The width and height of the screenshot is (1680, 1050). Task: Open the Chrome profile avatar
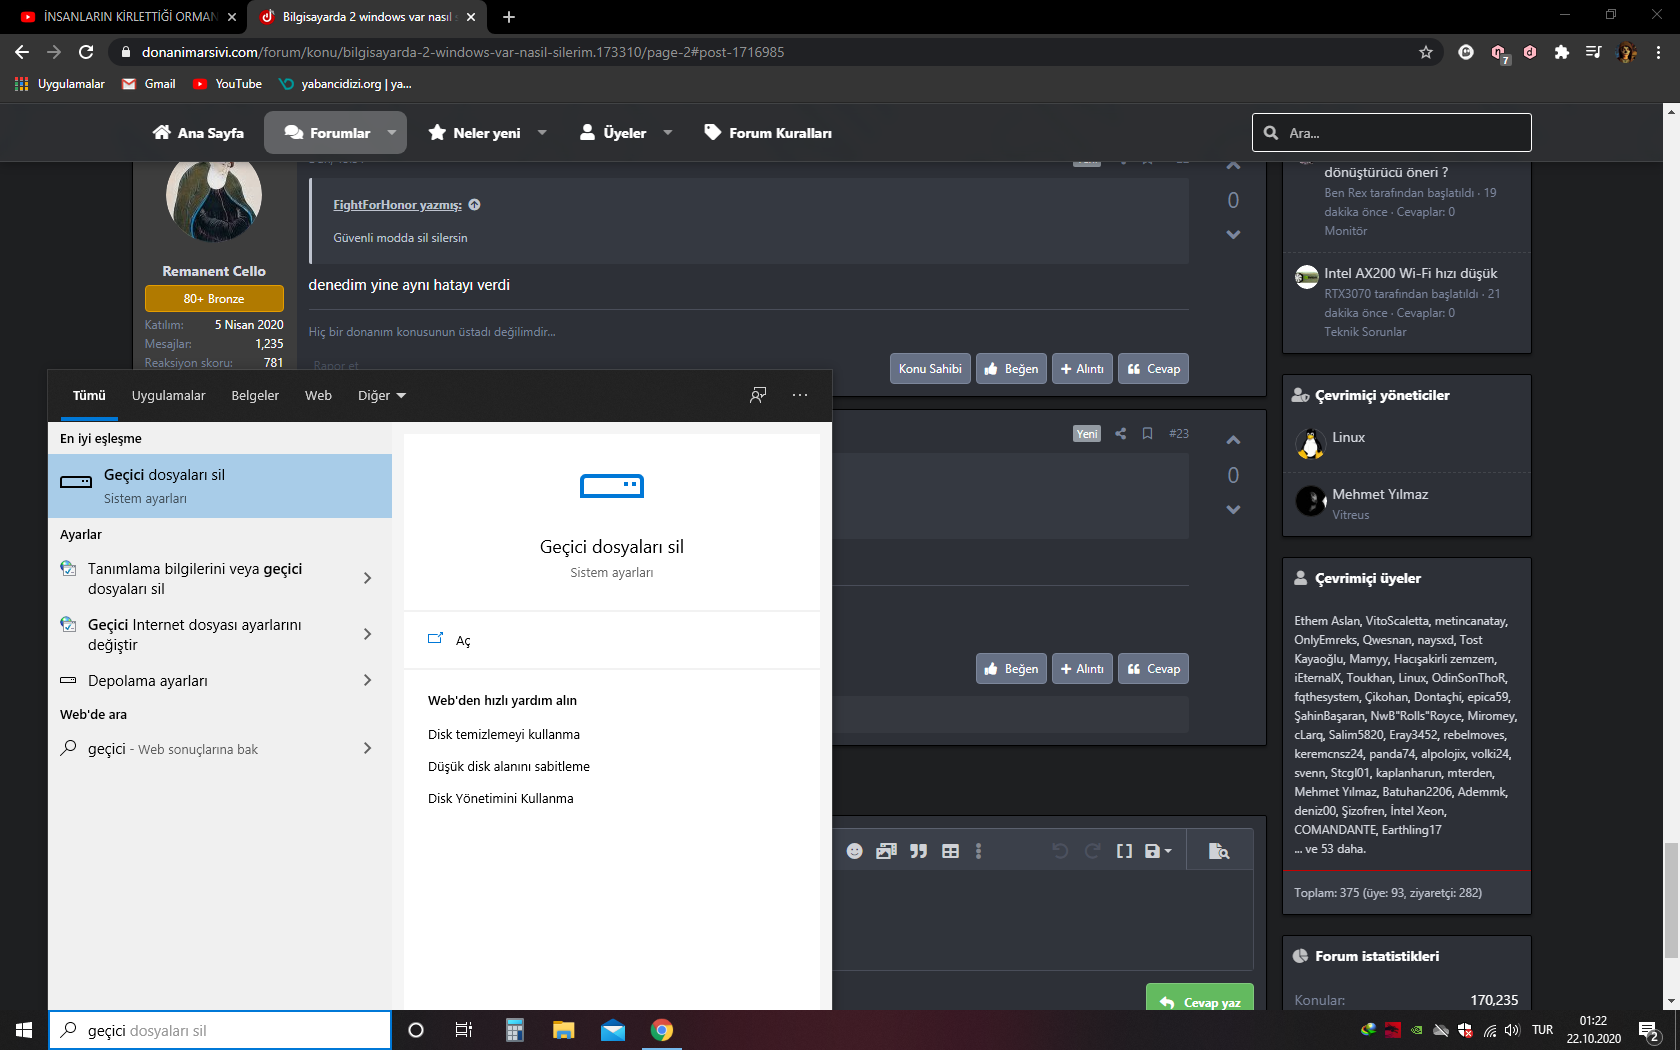point(1627,52)
